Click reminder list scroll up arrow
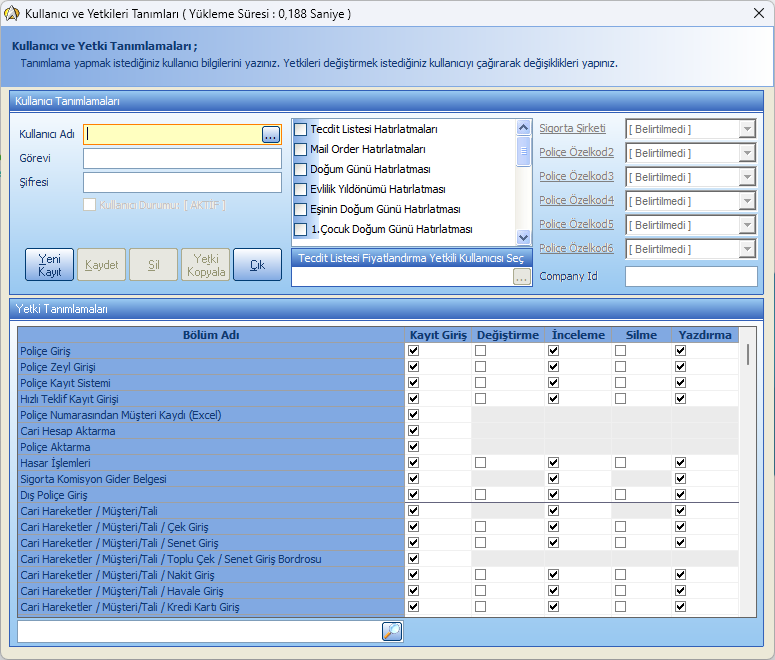 [523, 128]
